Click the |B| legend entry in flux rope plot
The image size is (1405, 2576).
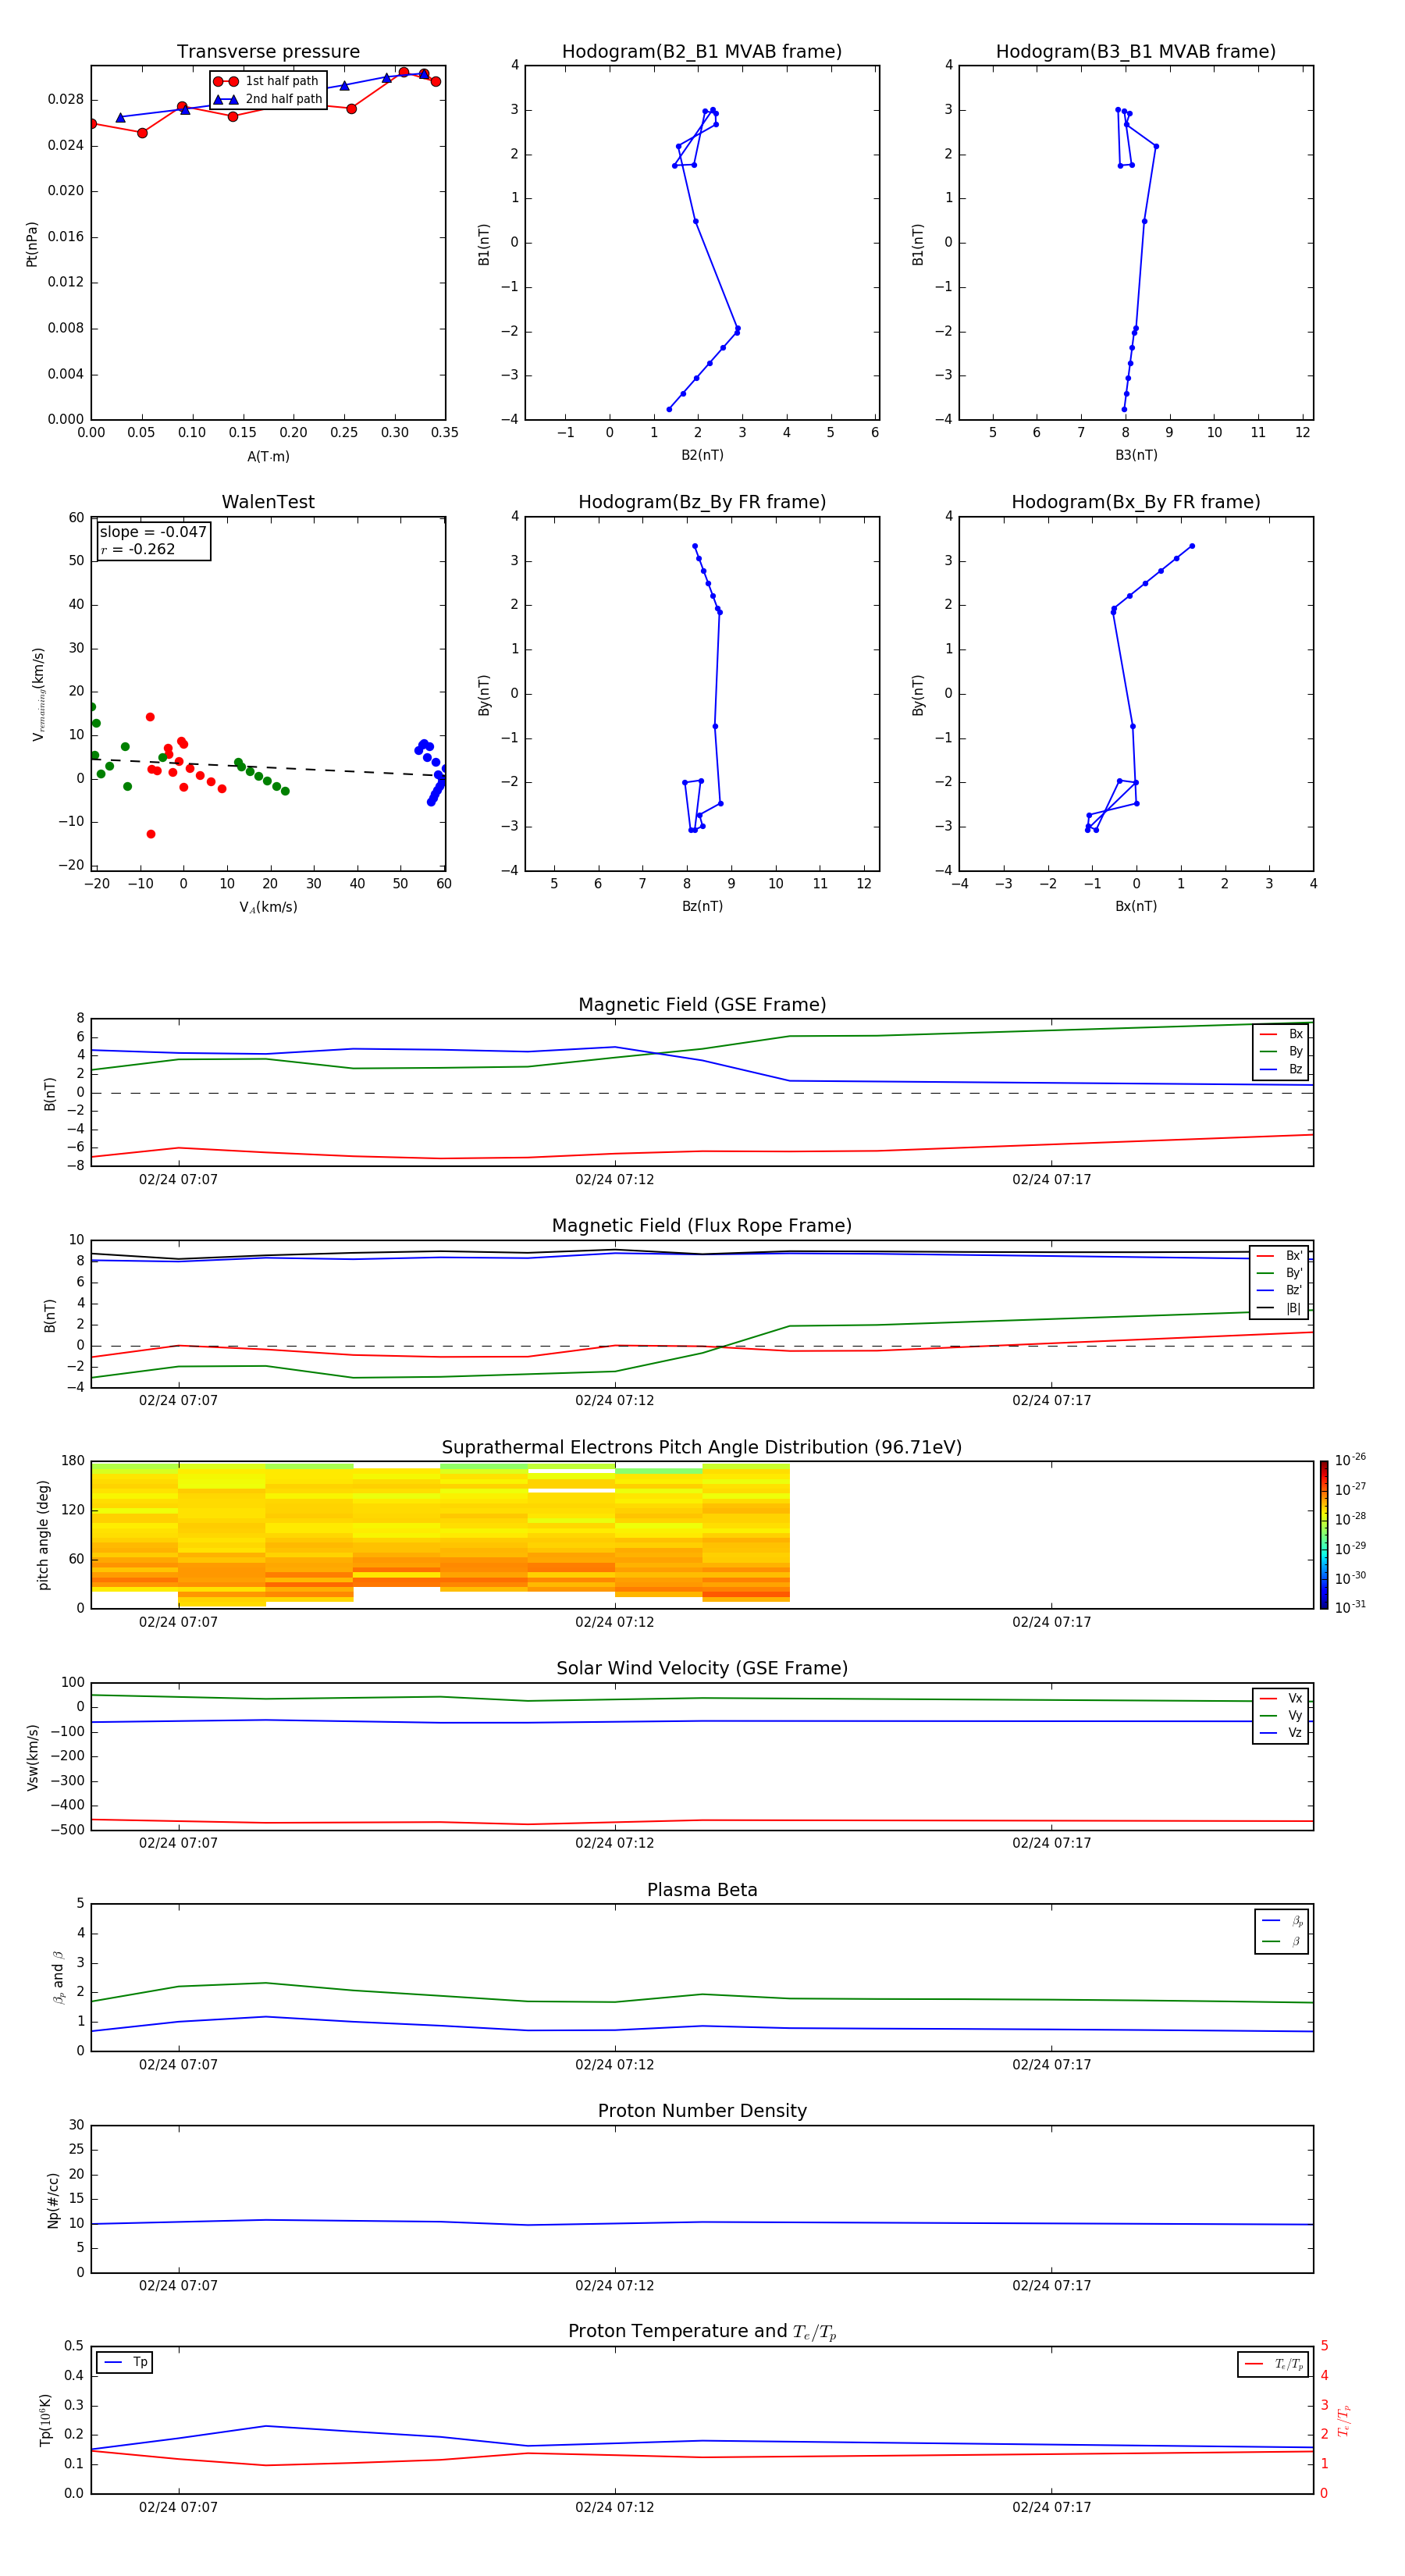(x=1279, y=1308)
